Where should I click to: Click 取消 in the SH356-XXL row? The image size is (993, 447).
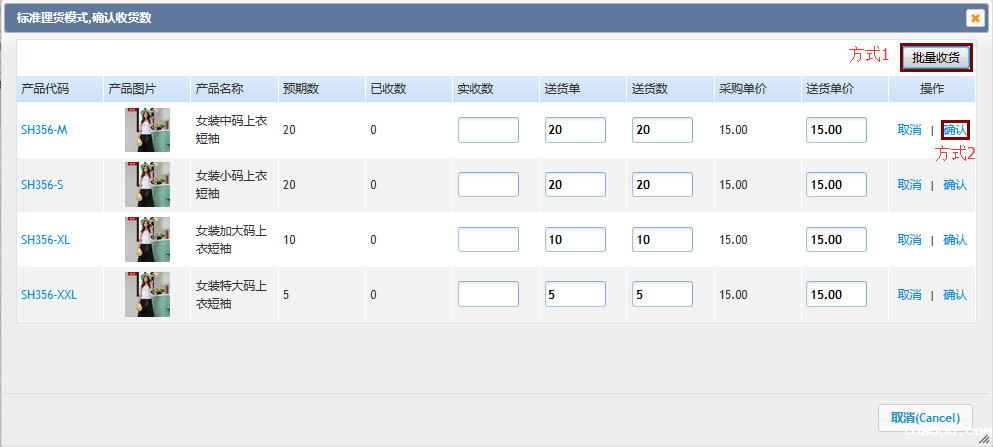click(x=909, y=295)
